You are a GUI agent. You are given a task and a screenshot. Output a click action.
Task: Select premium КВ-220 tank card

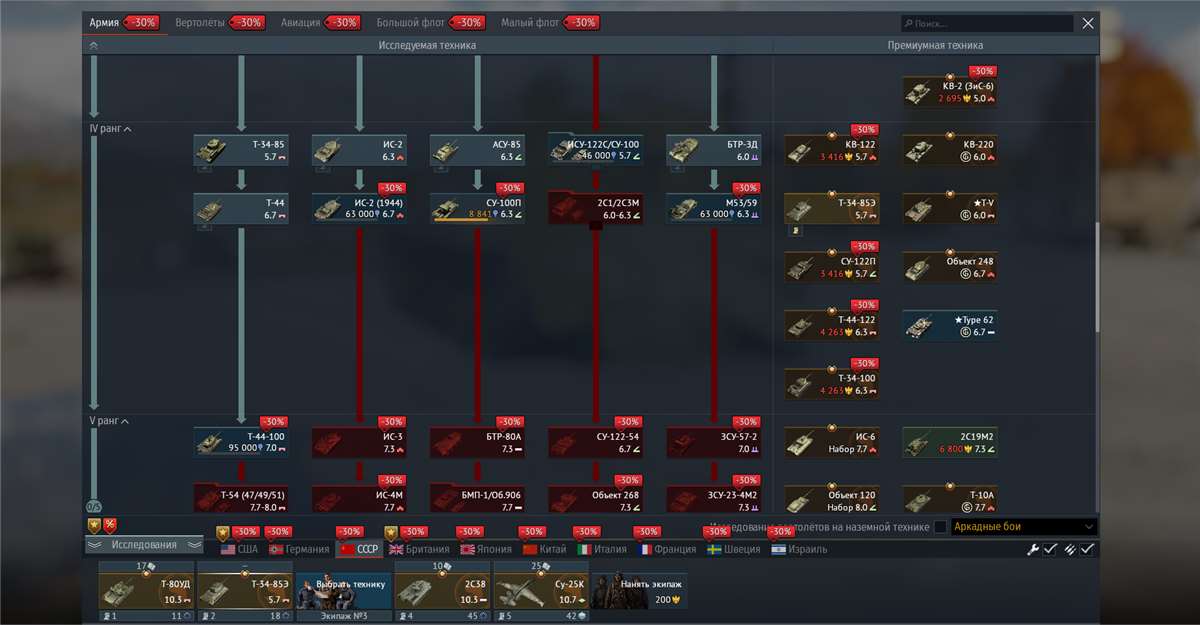point(949,150)
